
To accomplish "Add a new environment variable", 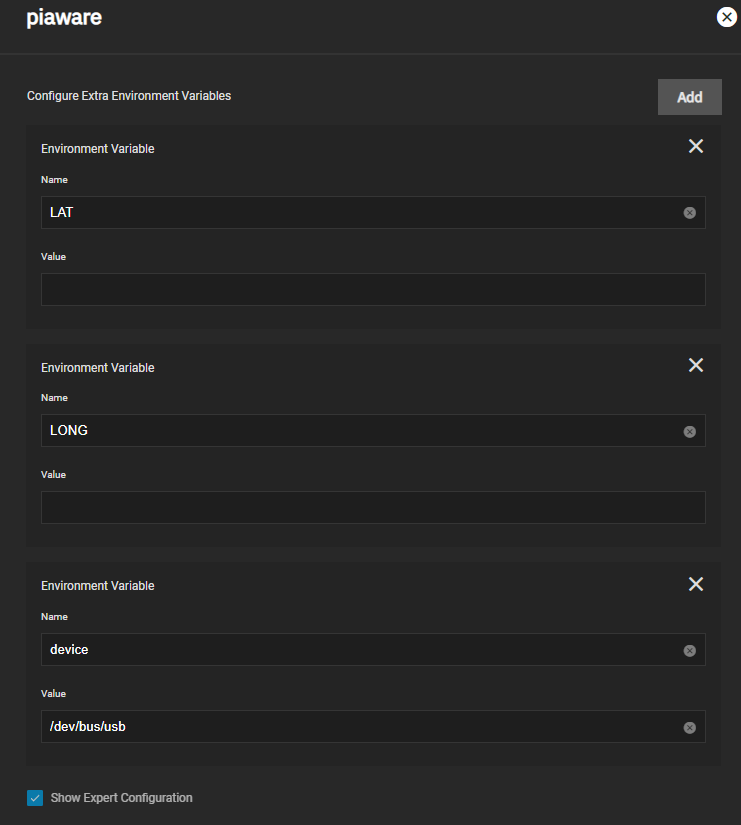I will coord(689,97).
